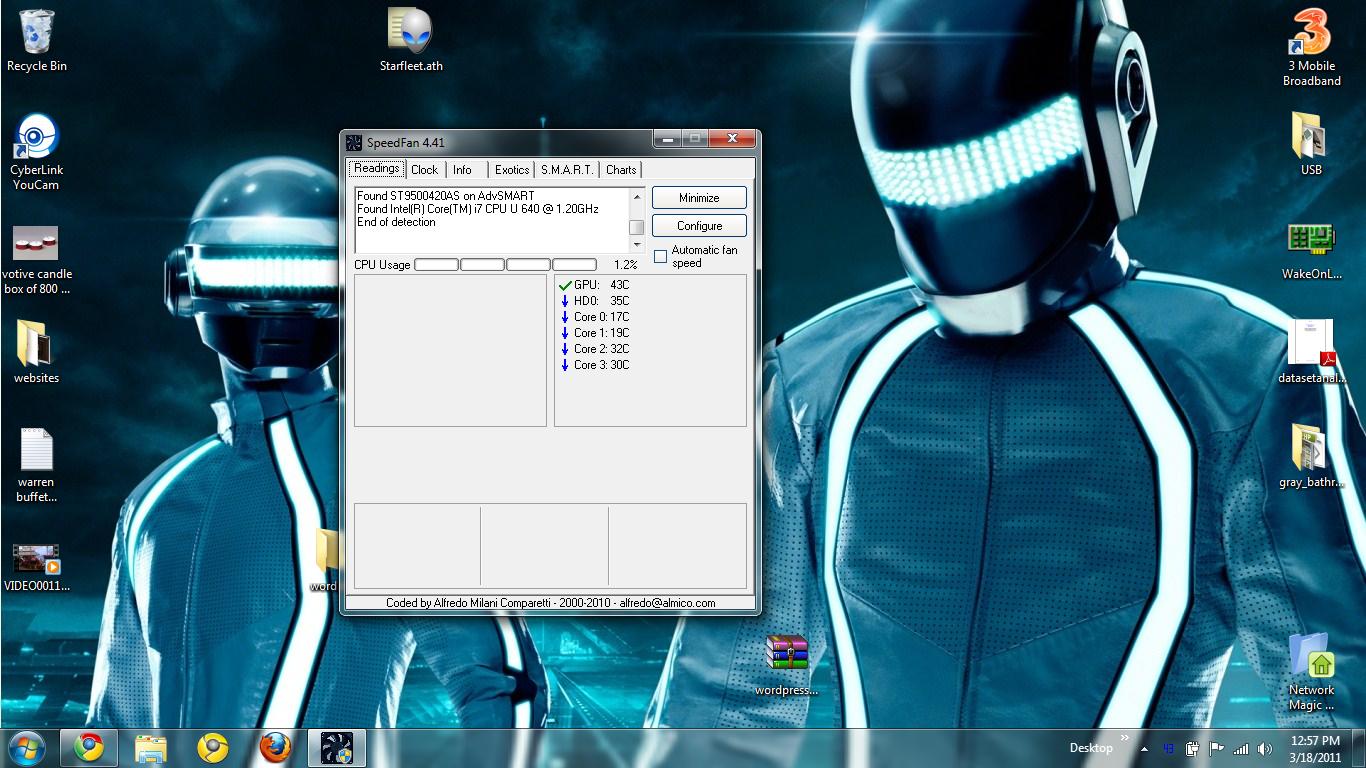
Task: Click the volume speaker tray icon
Action: 1265,748
